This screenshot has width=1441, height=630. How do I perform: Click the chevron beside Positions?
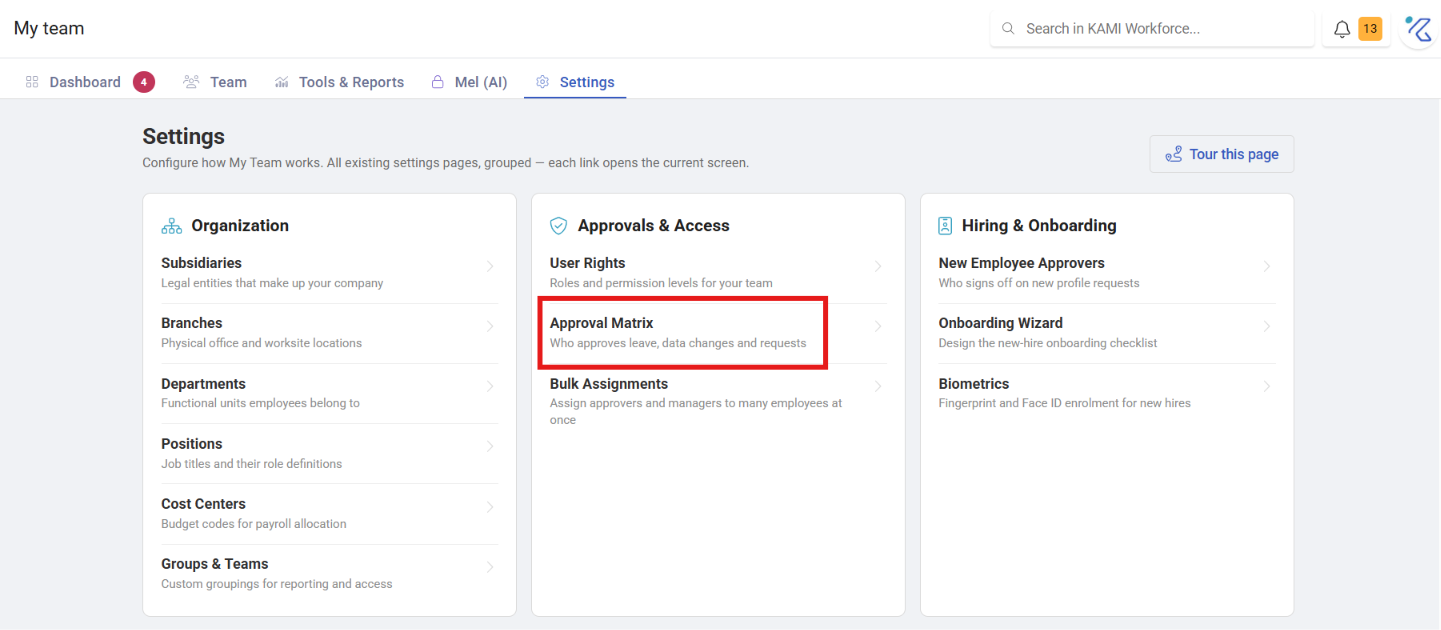[x=490, y=446]
